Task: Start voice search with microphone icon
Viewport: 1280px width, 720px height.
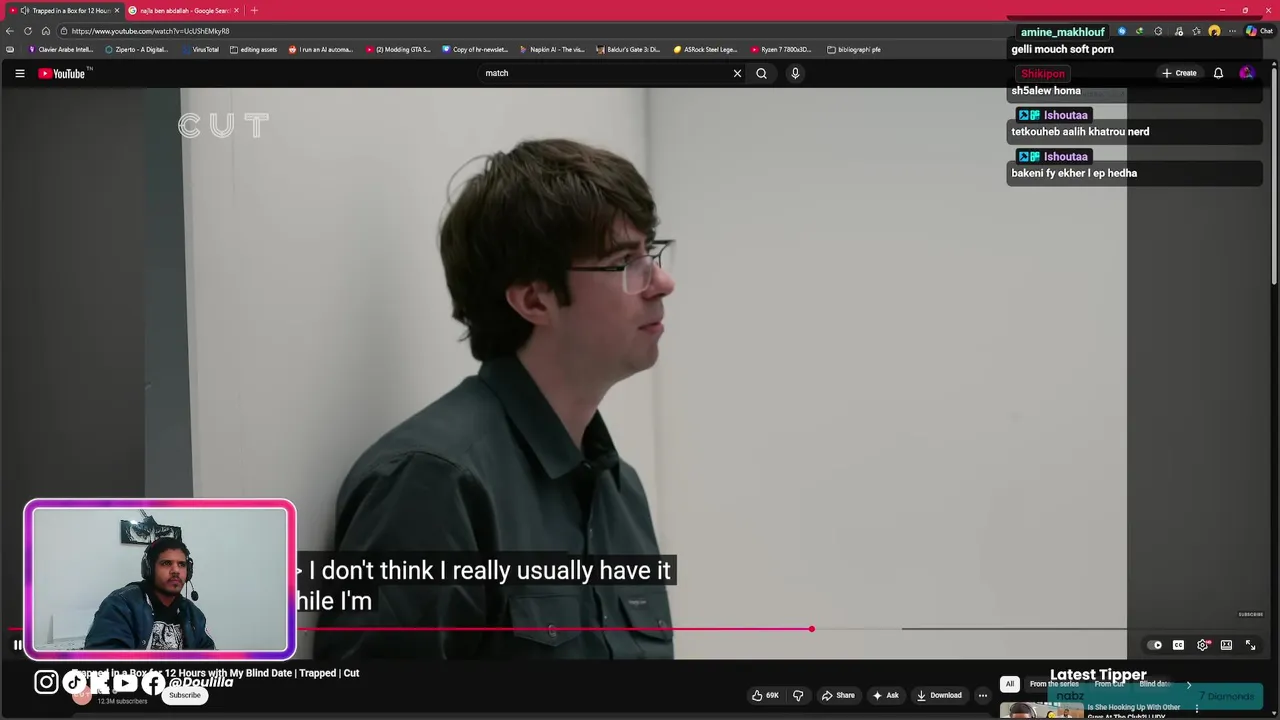Action: click(x=795, y=73)
